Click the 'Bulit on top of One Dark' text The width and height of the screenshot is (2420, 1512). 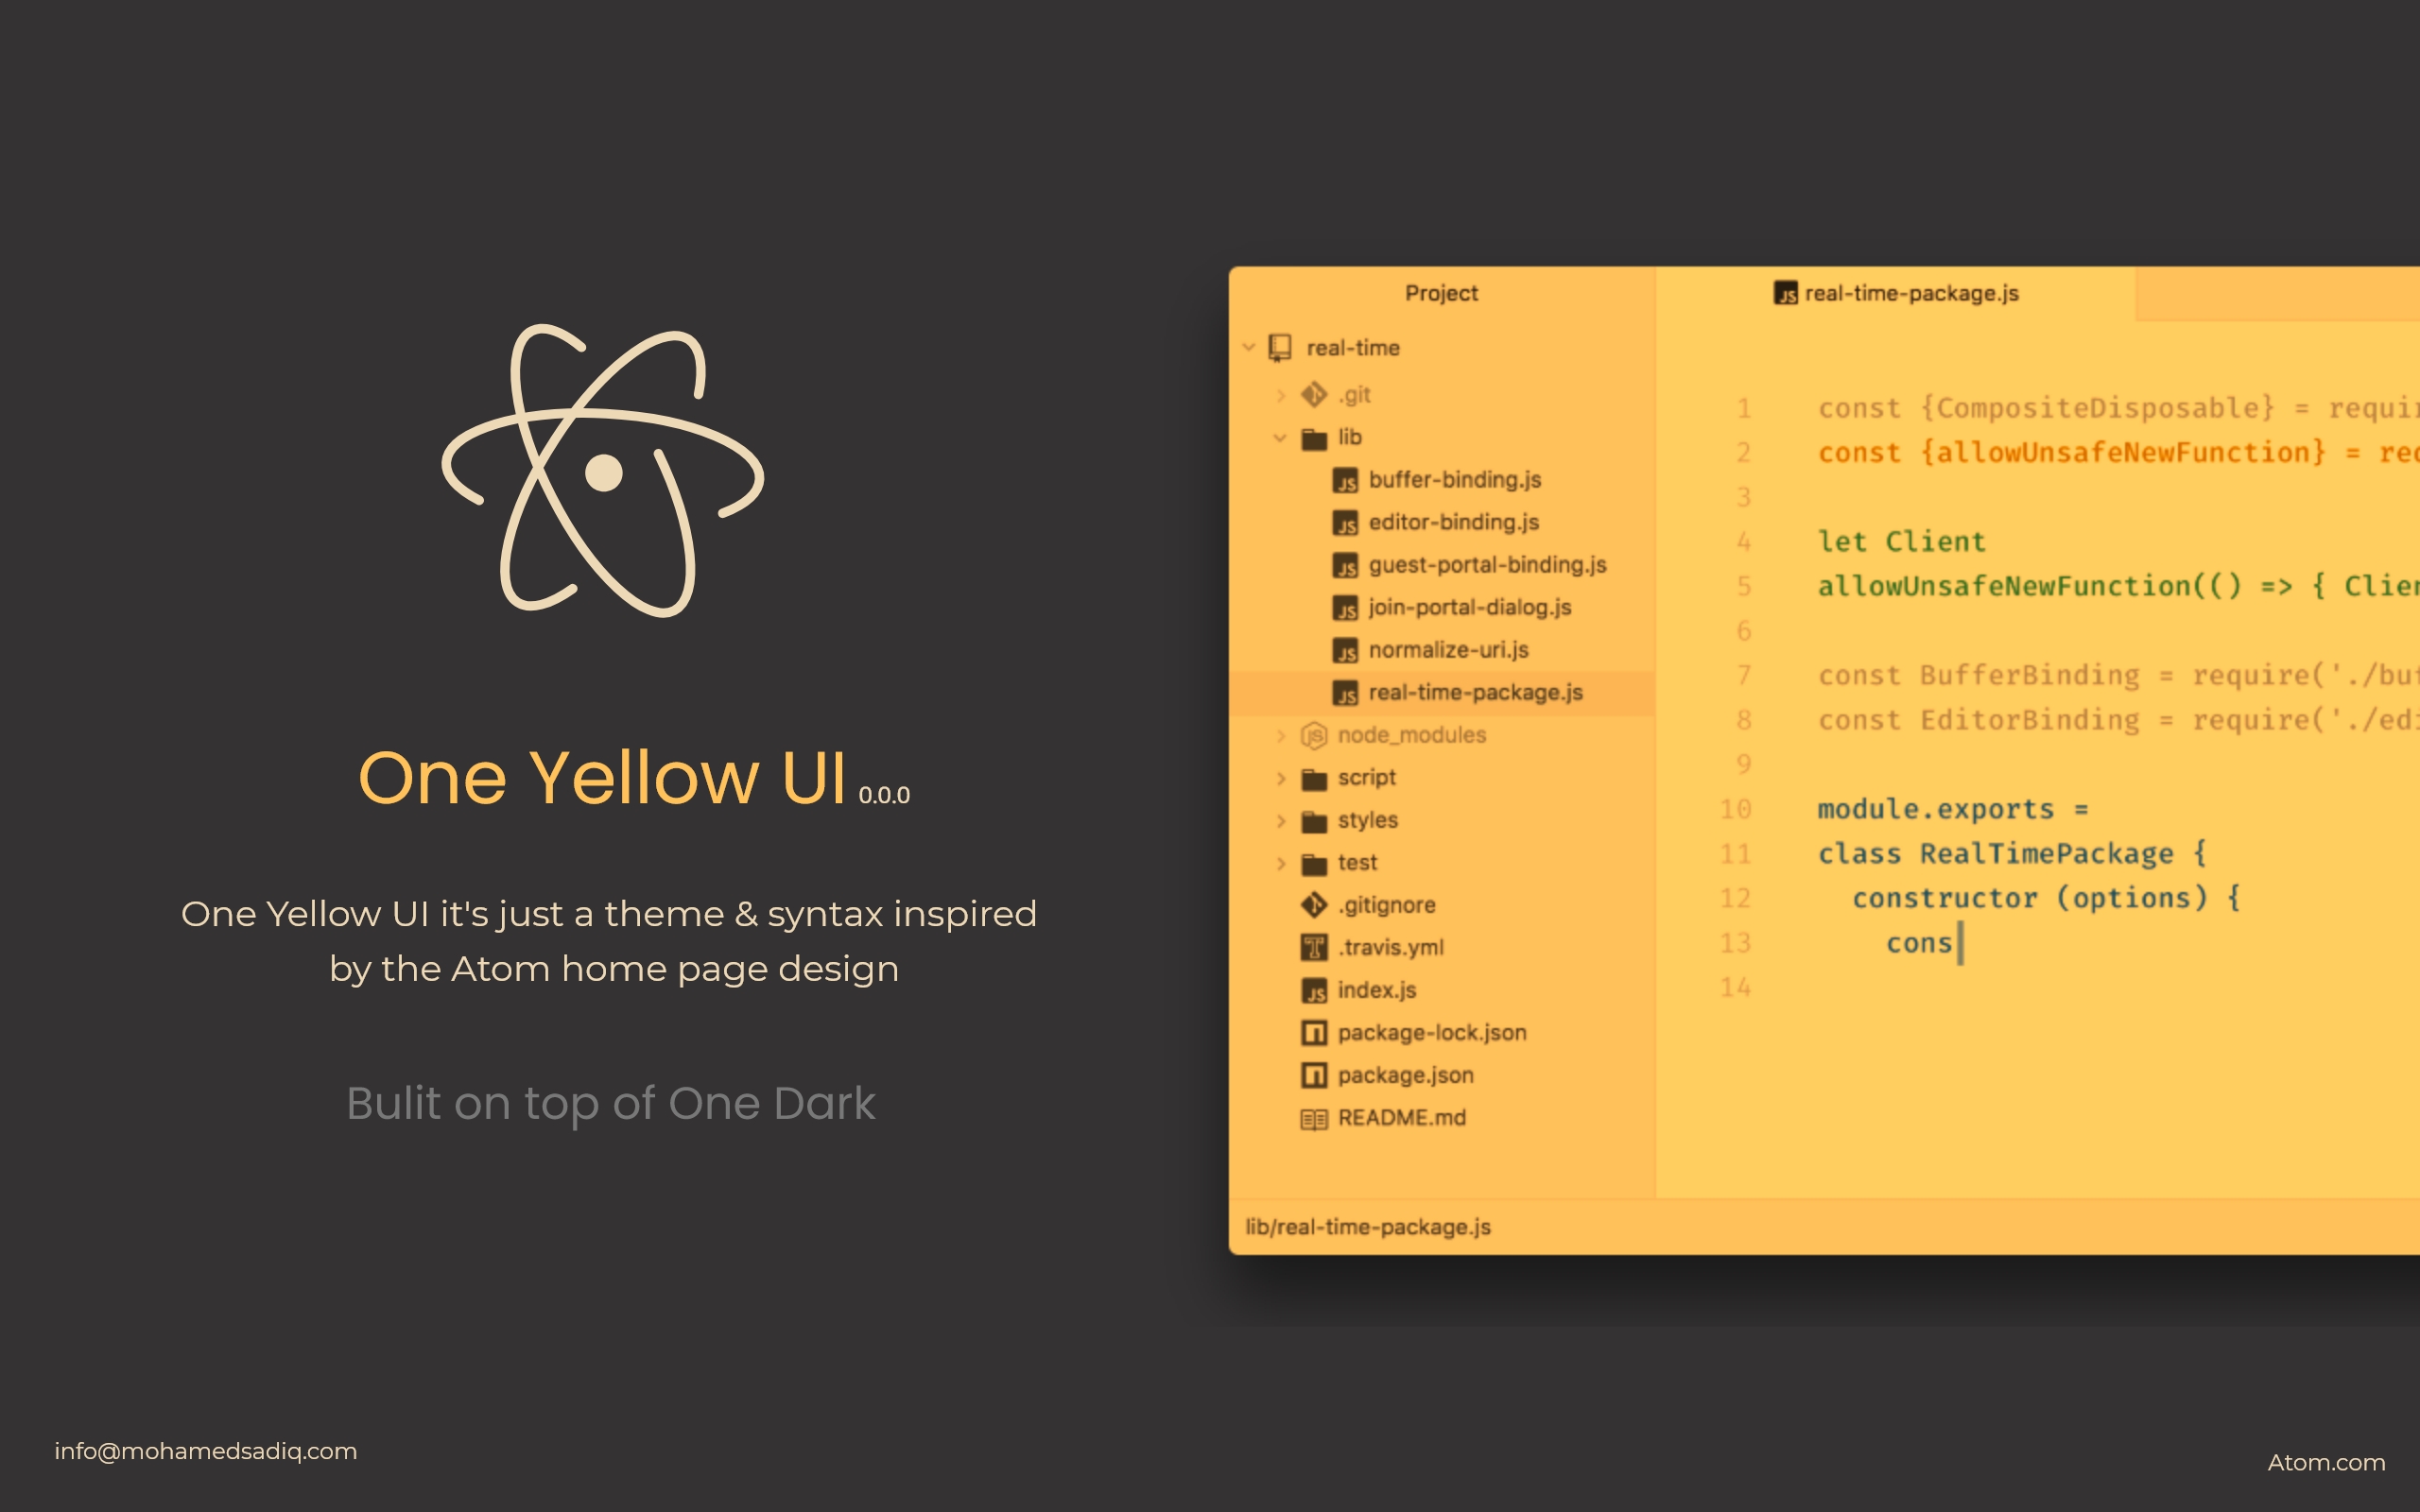pos(610,1104)
